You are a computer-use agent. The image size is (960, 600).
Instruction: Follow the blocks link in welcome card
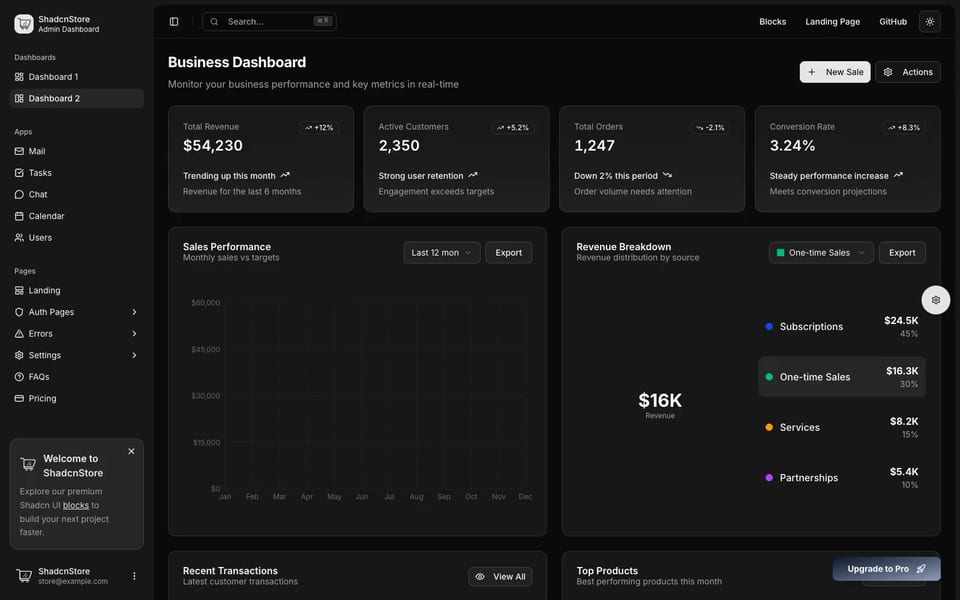click(76, 505)
